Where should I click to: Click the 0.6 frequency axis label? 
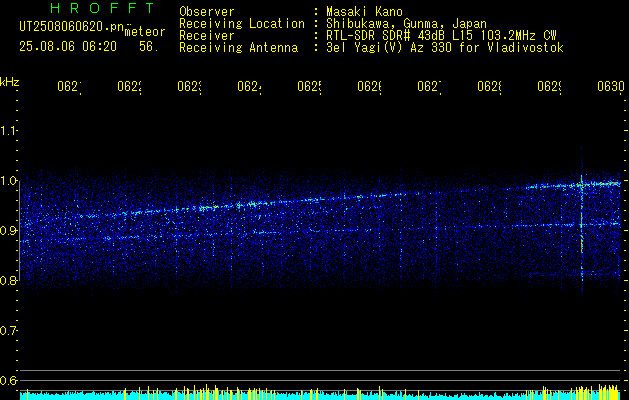[8, 380]
